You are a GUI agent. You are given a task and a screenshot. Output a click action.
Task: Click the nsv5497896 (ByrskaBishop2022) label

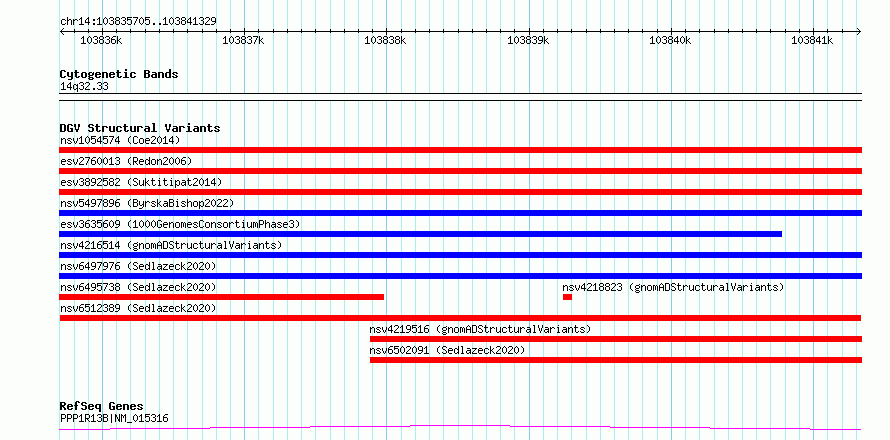147,203
